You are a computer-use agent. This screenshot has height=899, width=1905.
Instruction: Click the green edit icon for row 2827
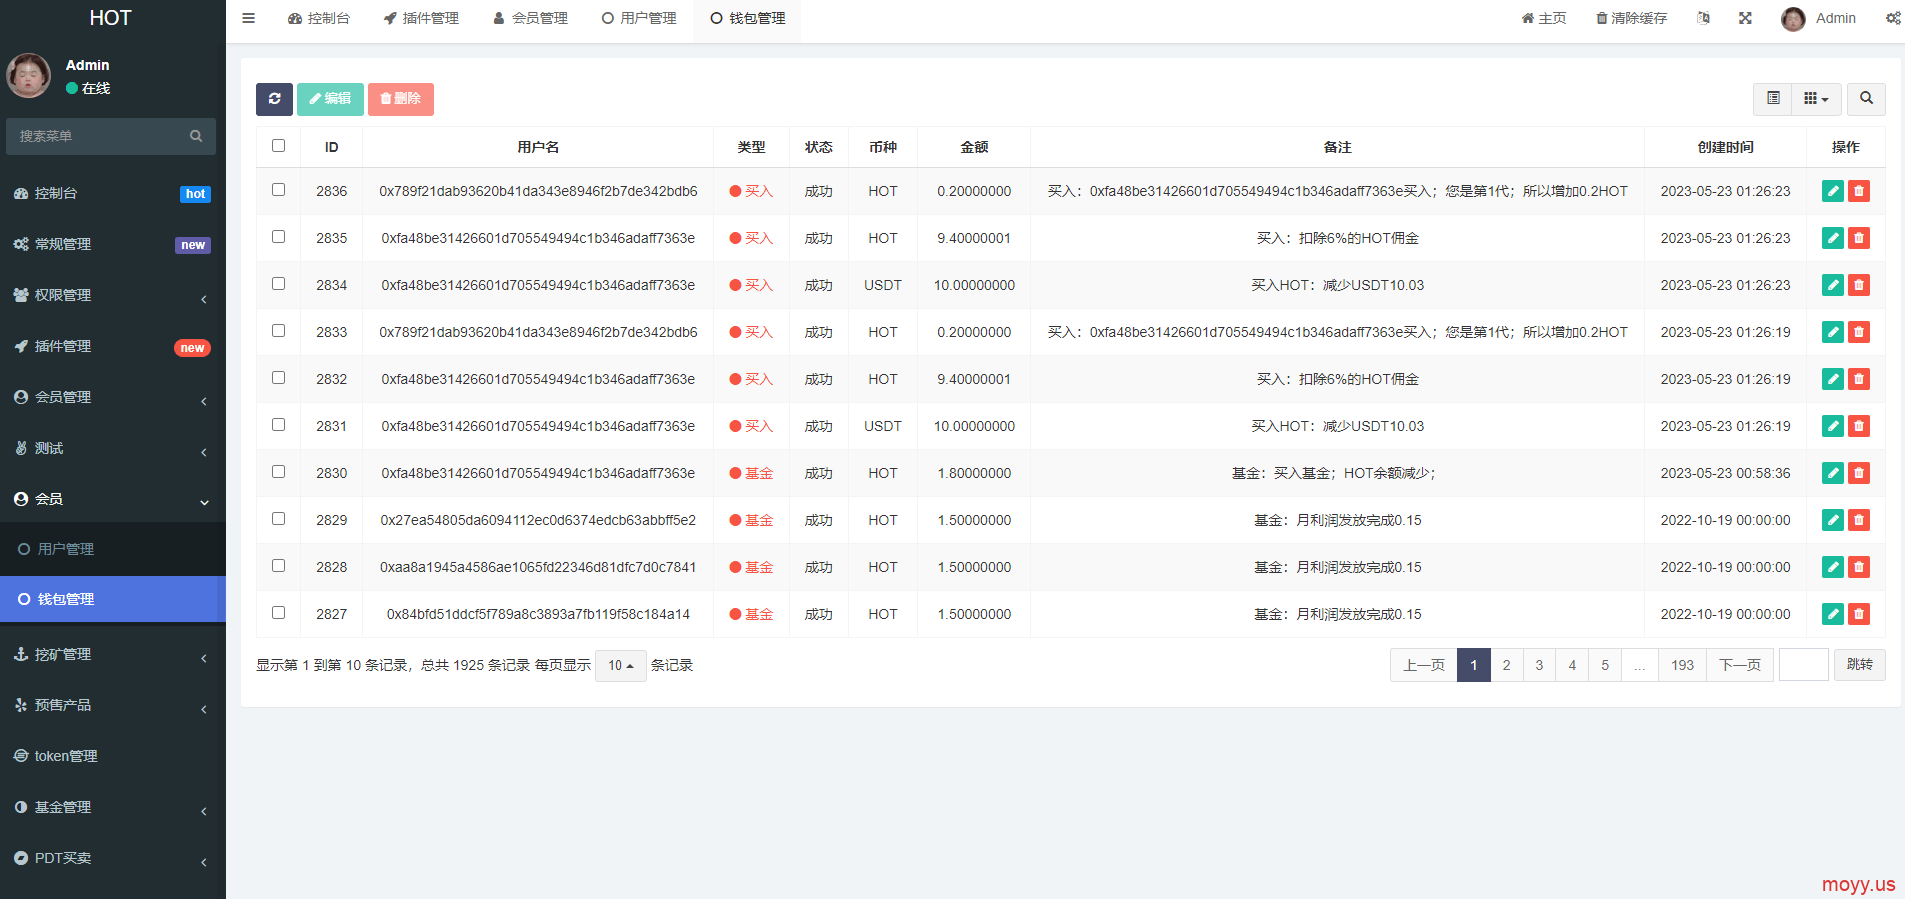[x=1832, y=614]
